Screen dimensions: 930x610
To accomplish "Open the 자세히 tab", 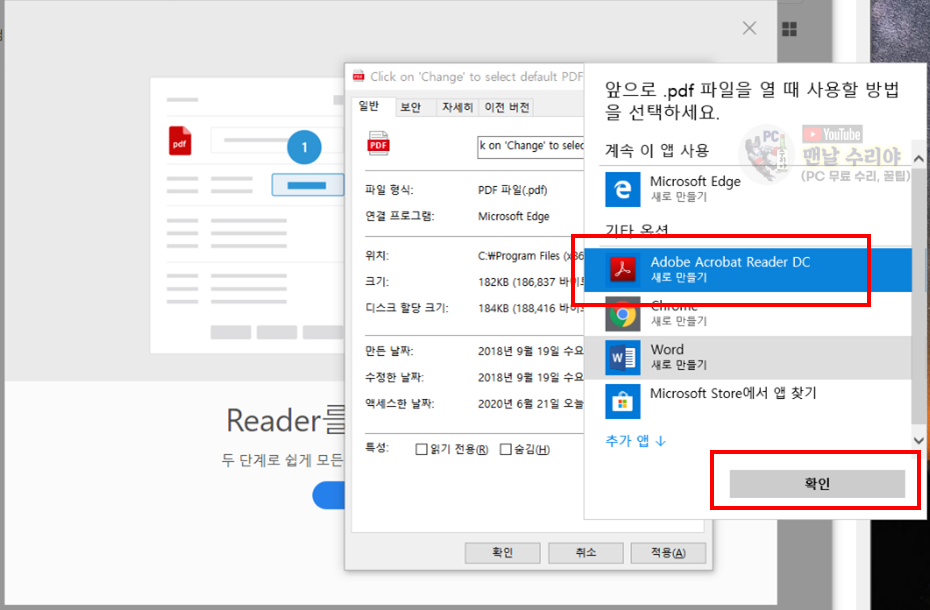I will [x=457, y=107].
